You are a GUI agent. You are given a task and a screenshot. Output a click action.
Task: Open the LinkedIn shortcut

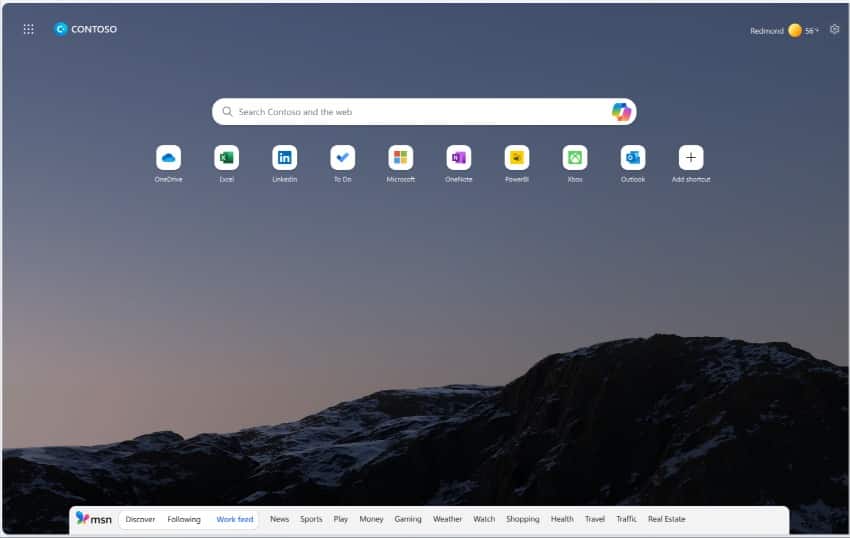(285, 158)
